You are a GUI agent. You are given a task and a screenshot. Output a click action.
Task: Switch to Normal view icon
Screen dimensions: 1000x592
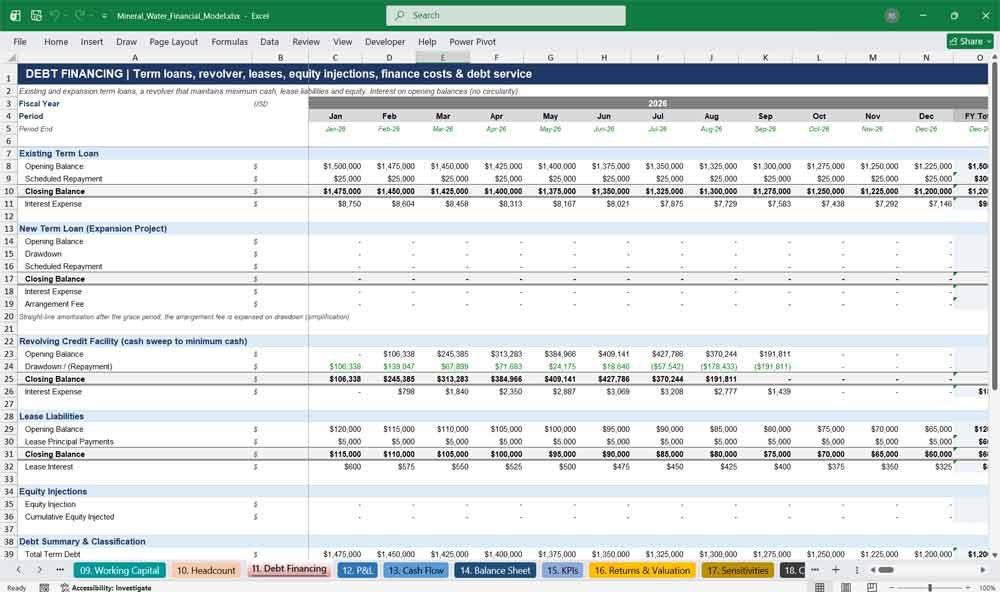point(820,587)
